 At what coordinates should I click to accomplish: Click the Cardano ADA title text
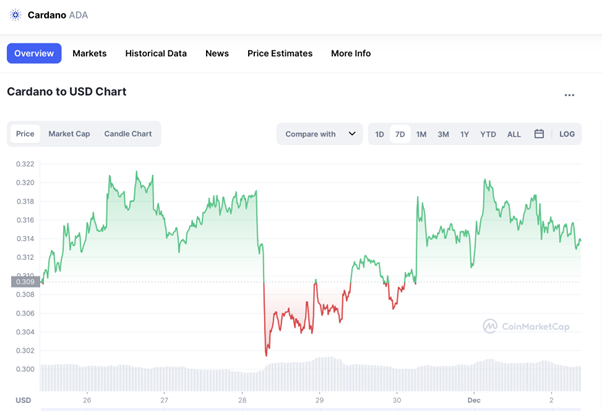[58, 15]
